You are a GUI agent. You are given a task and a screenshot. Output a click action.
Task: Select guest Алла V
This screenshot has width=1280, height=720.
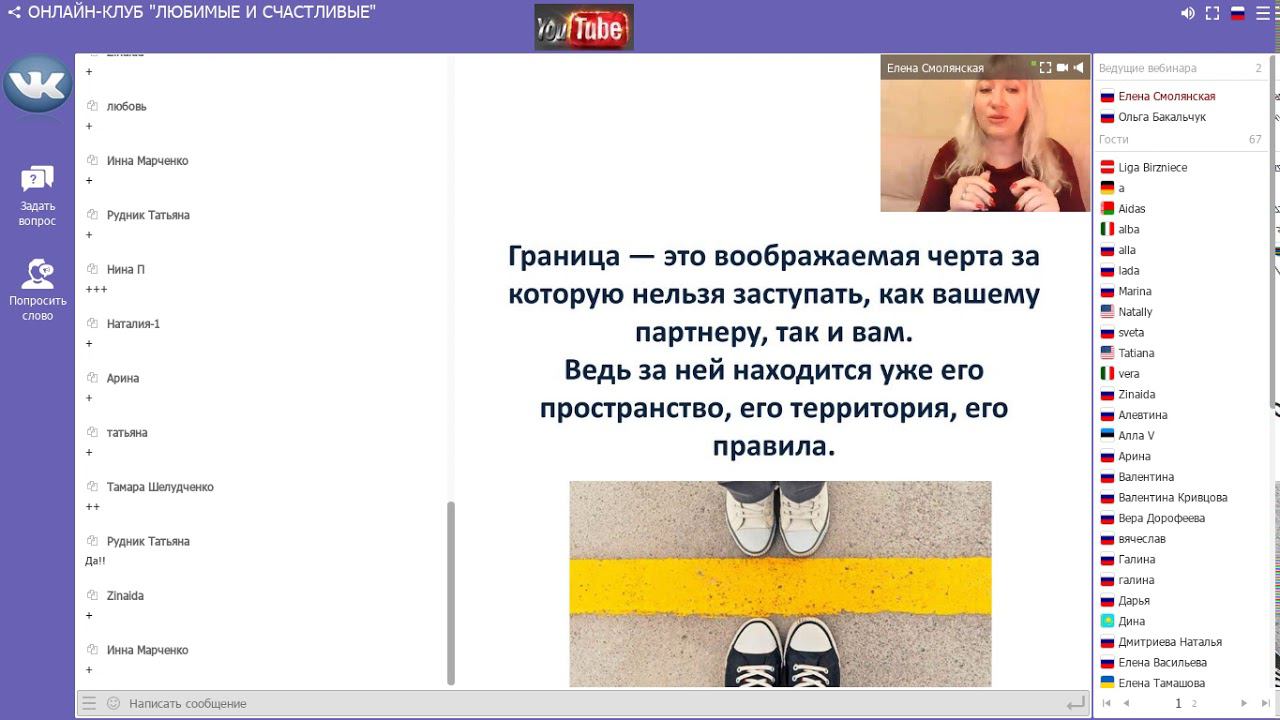coord(1137,436)
